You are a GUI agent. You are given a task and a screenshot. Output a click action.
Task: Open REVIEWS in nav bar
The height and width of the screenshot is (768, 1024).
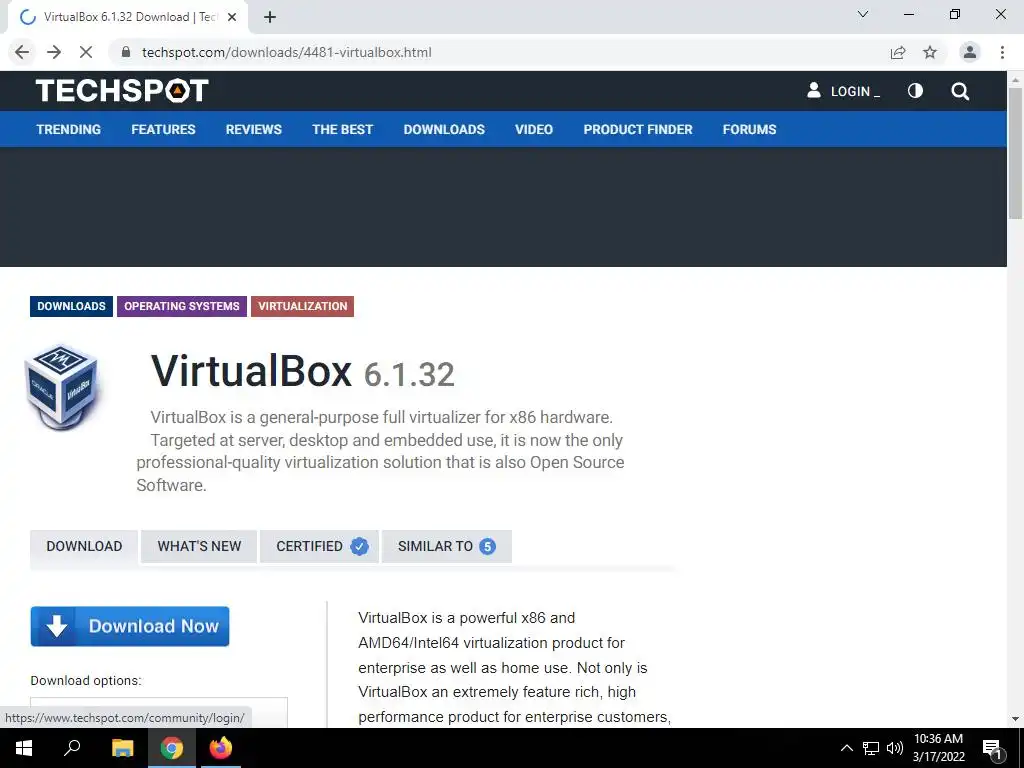(x=254, y=129)
